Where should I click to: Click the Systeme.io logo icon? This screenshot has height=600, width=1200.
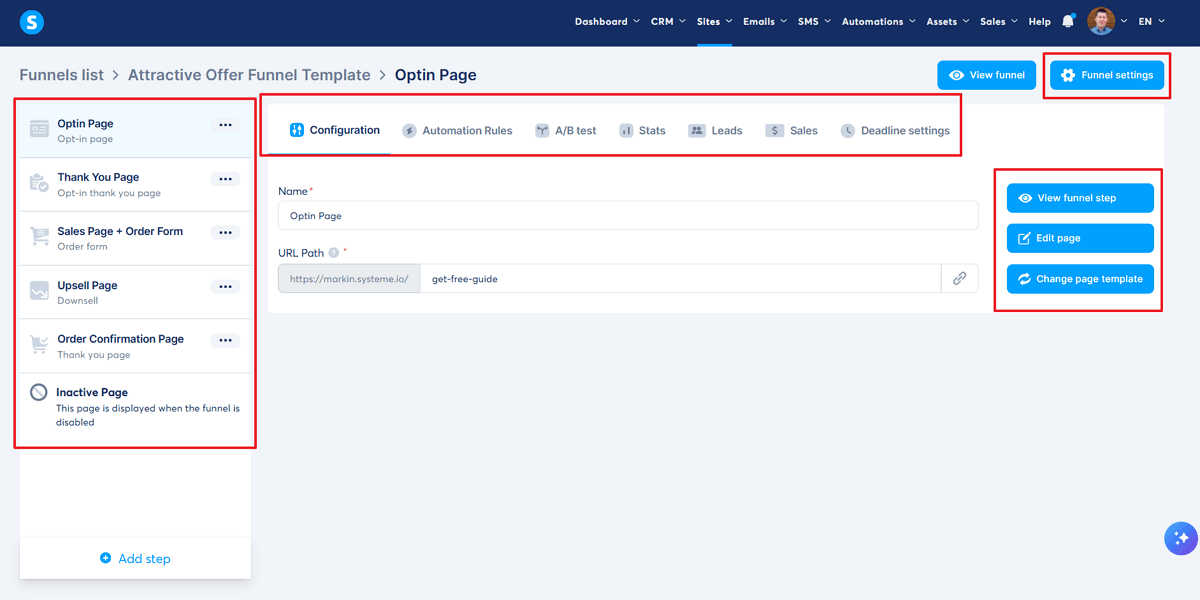32,21
